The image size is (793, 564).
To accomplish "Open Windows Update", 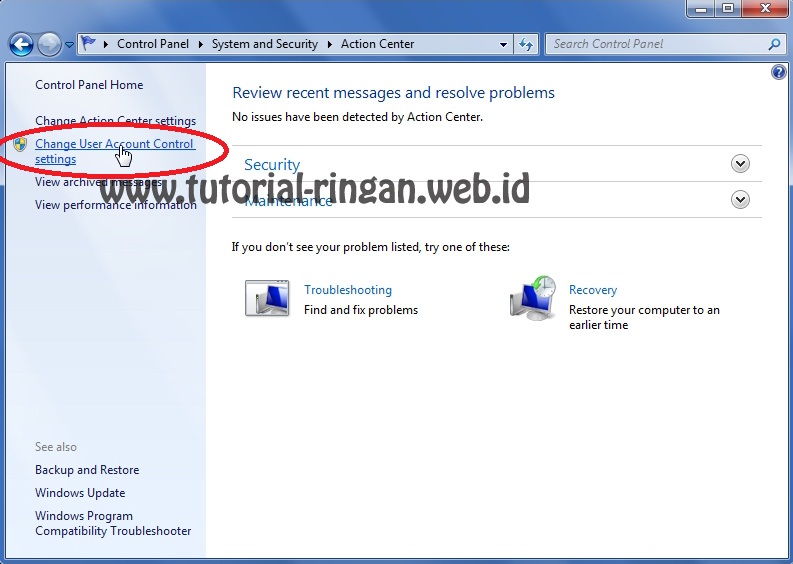I will pos(80,493).
